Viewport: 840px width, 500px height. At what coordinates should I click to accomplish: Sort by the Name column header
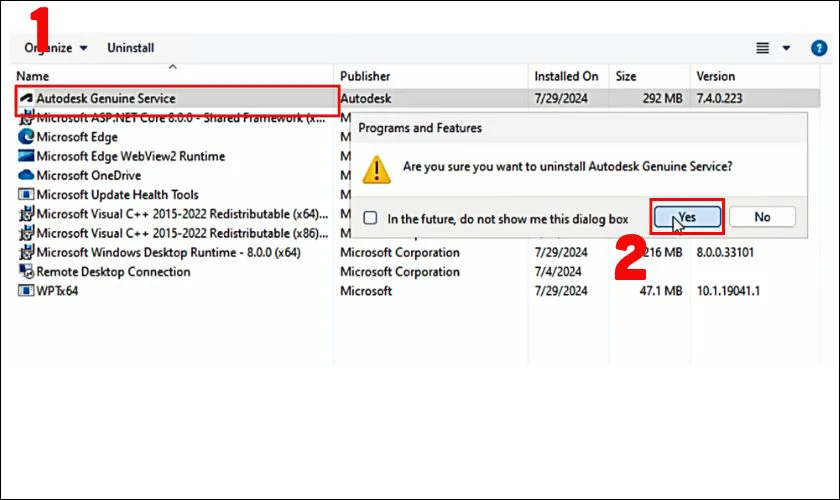click(32, 76)
